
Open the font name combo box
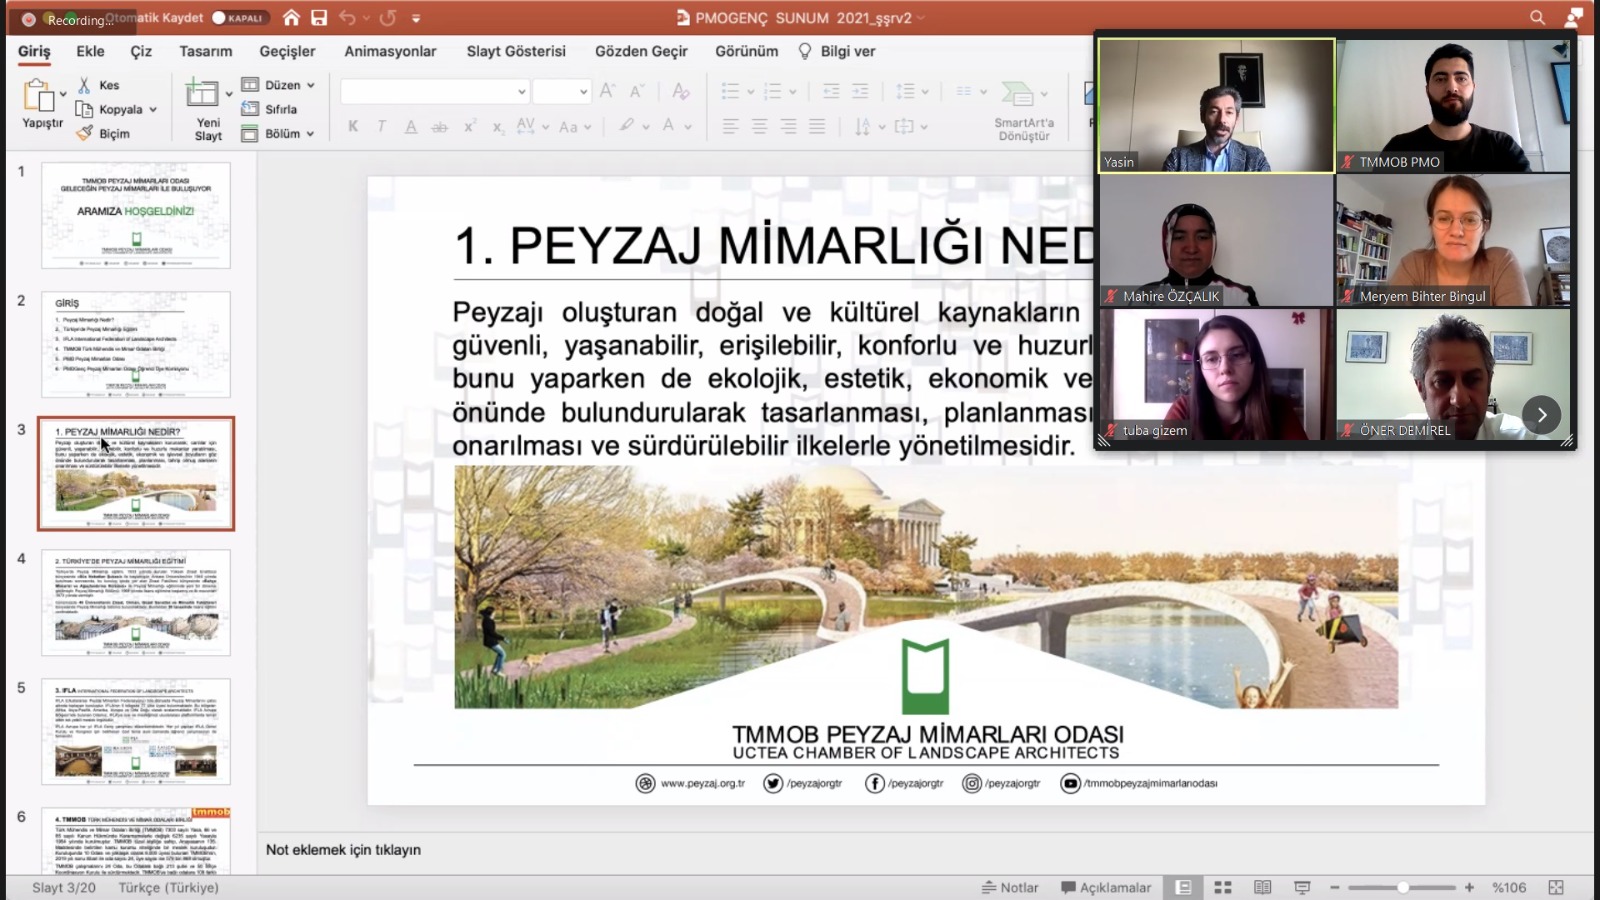(434, 92)
